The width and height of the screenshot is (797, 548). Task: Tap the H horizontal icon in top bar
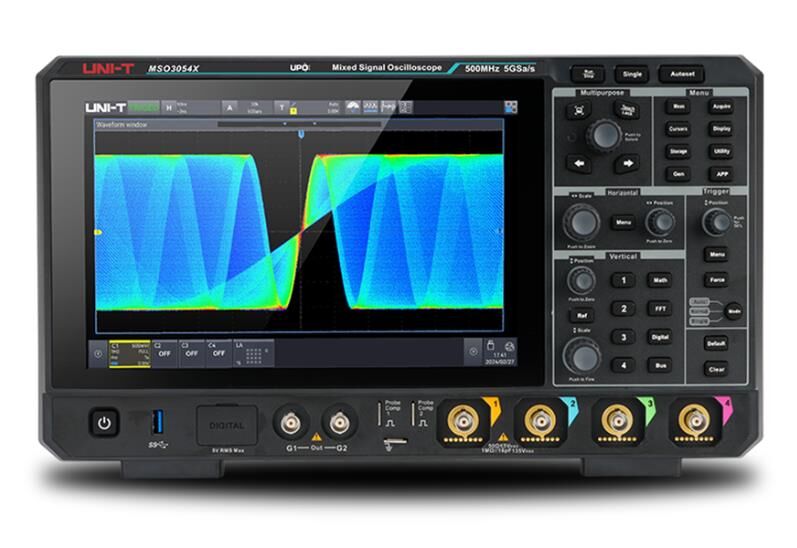(169, 107)
